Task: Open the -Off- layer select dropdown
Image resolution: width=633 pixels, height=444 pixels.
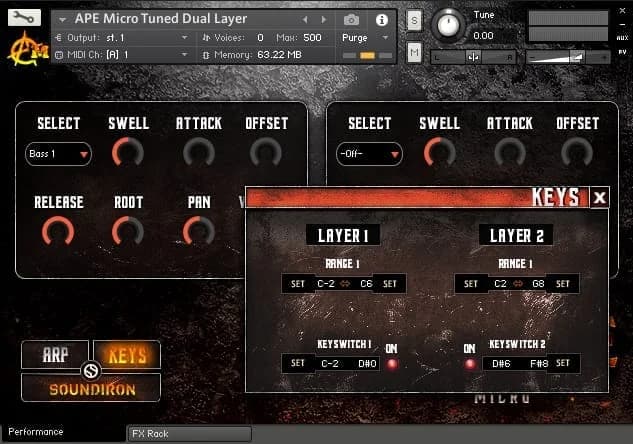Action: [x=369, y=154]
